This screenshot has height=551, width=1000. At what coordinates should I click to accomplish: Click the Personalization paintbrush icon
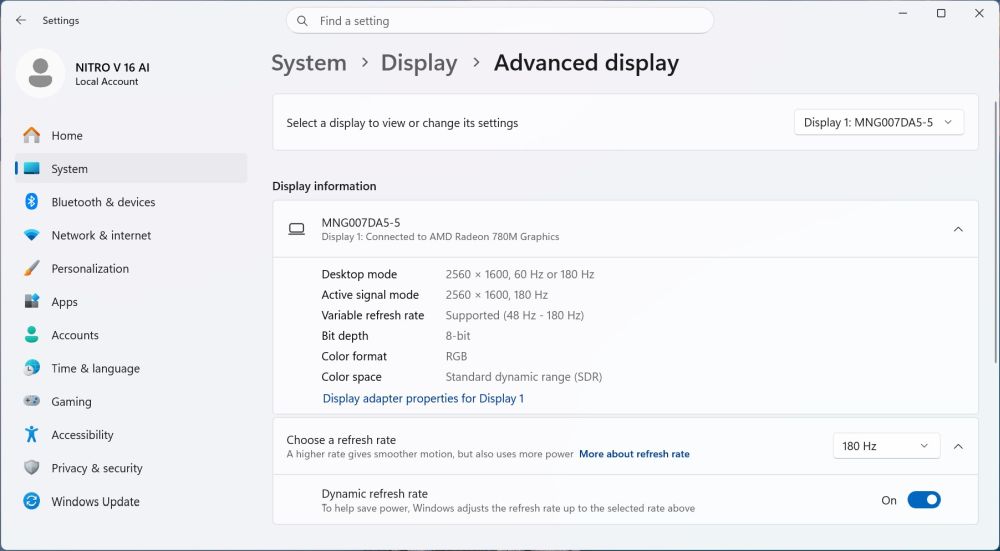coord(31,268)
